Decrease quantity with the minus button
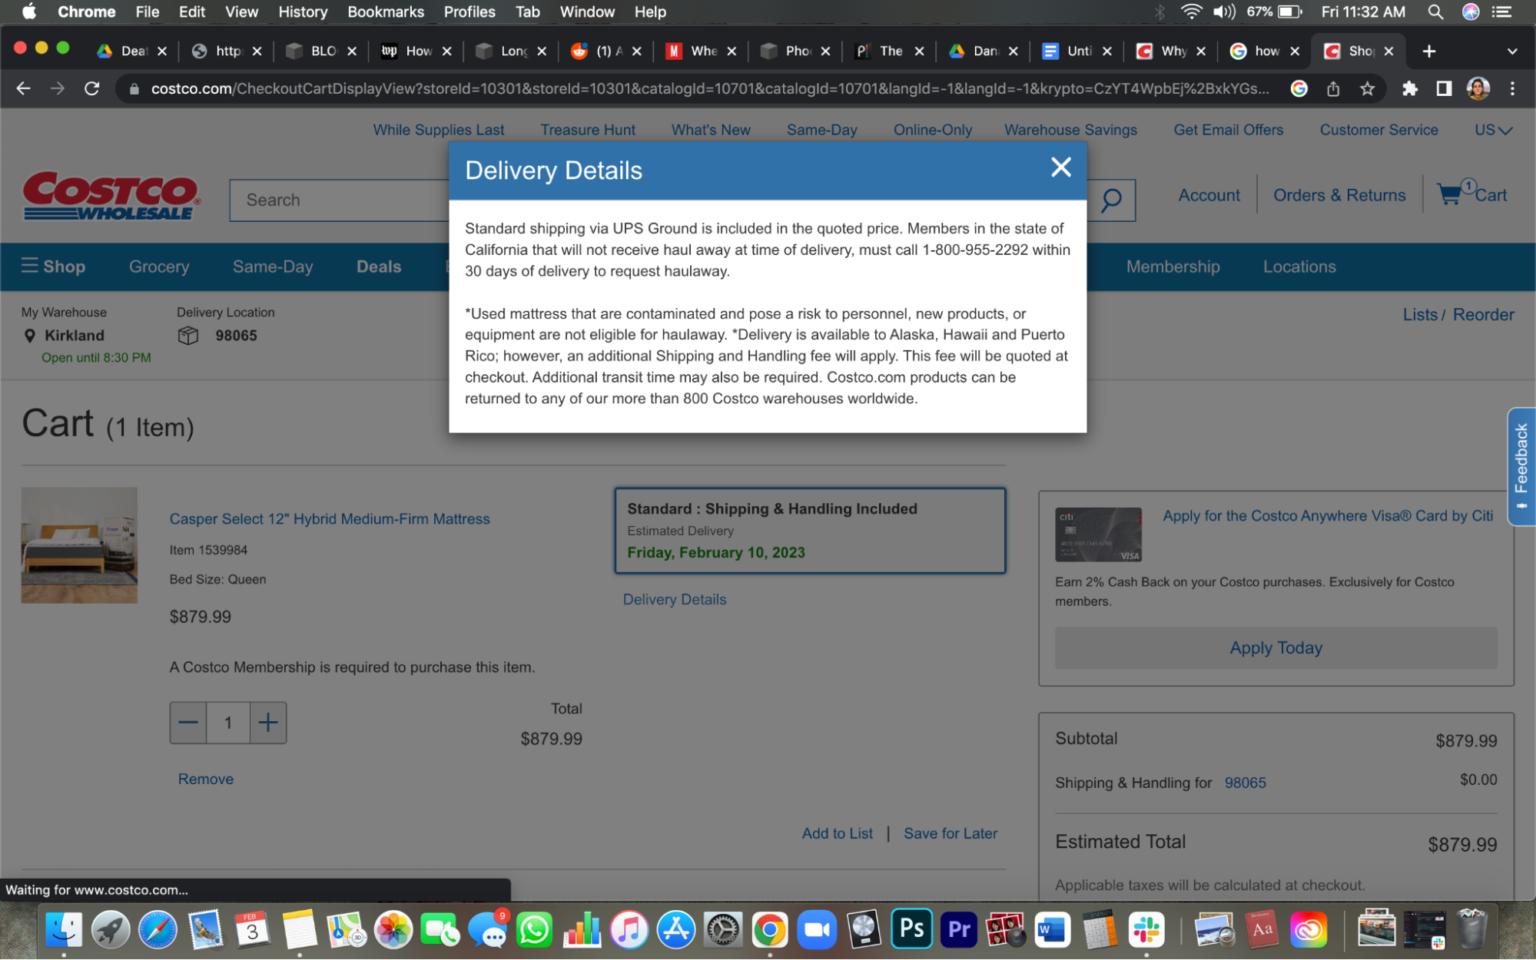 pos(188,723)
